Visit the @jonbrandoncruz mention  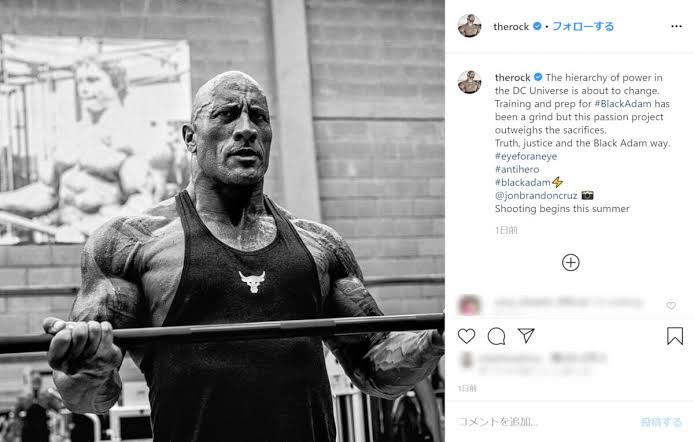click(x=536, y=196)
